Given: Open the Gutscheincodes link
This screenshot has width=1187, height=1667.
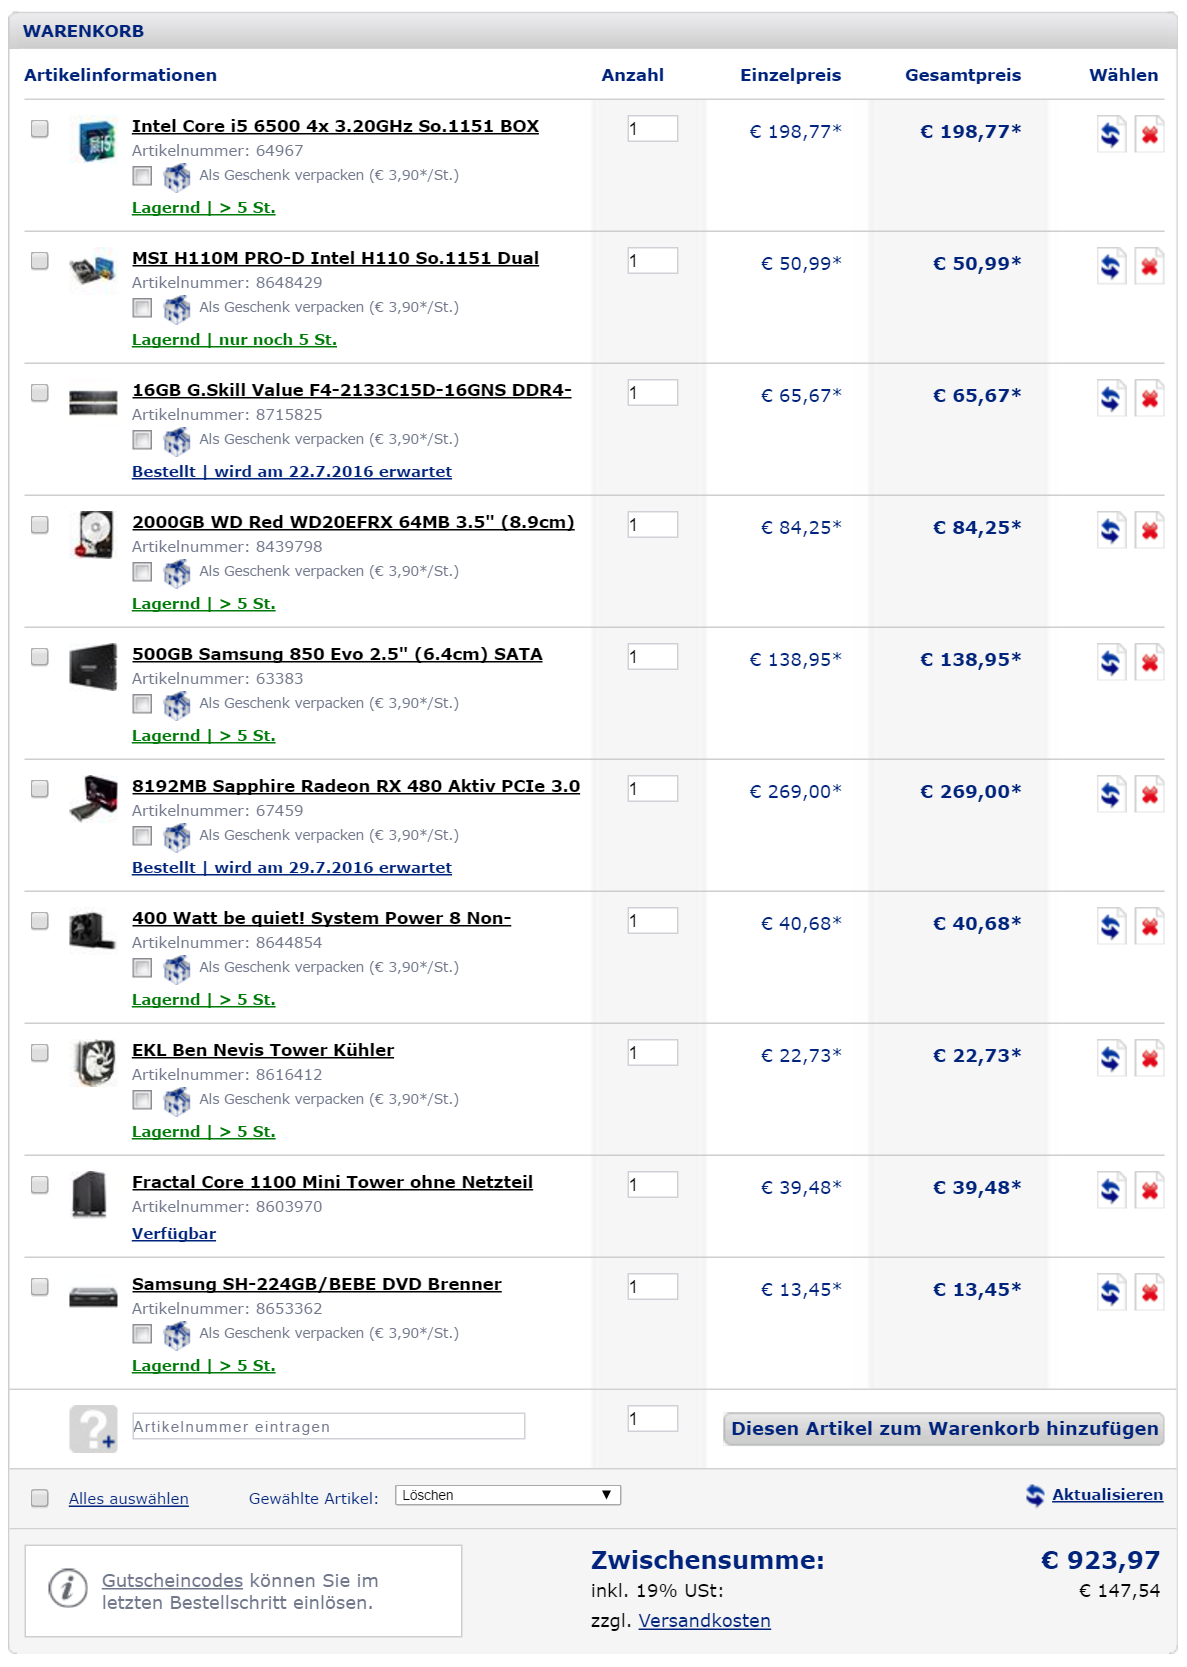Looking at the screenshot, I should pyautogui.click(x=172, y=1581).
